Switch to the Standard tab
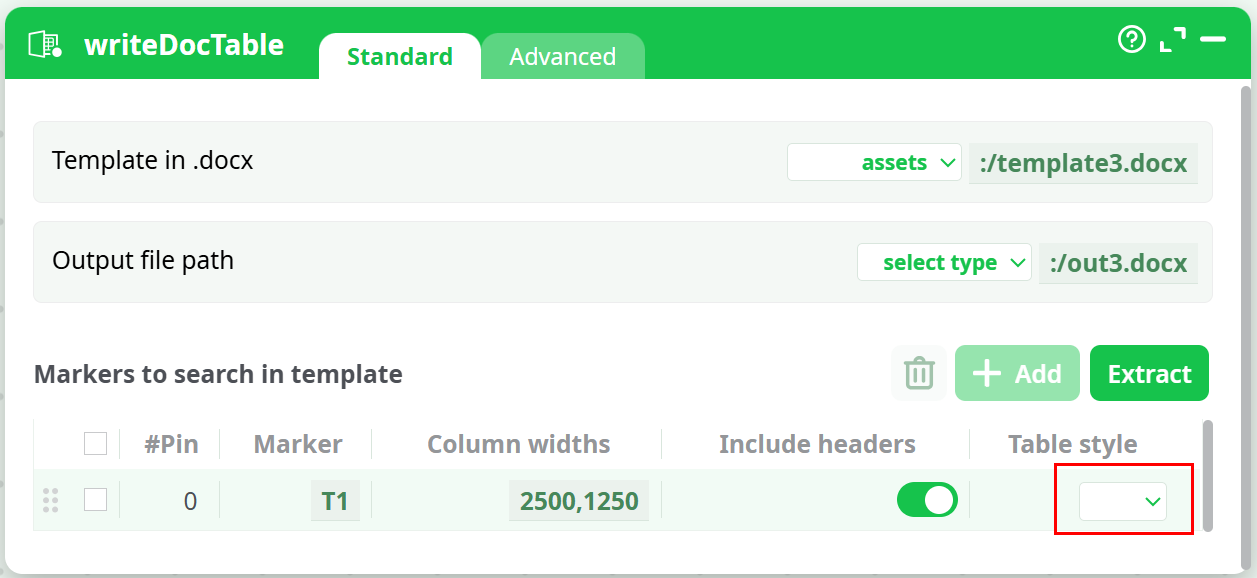The width and height of the screenshot is (1257, 578). coord(399,57)
